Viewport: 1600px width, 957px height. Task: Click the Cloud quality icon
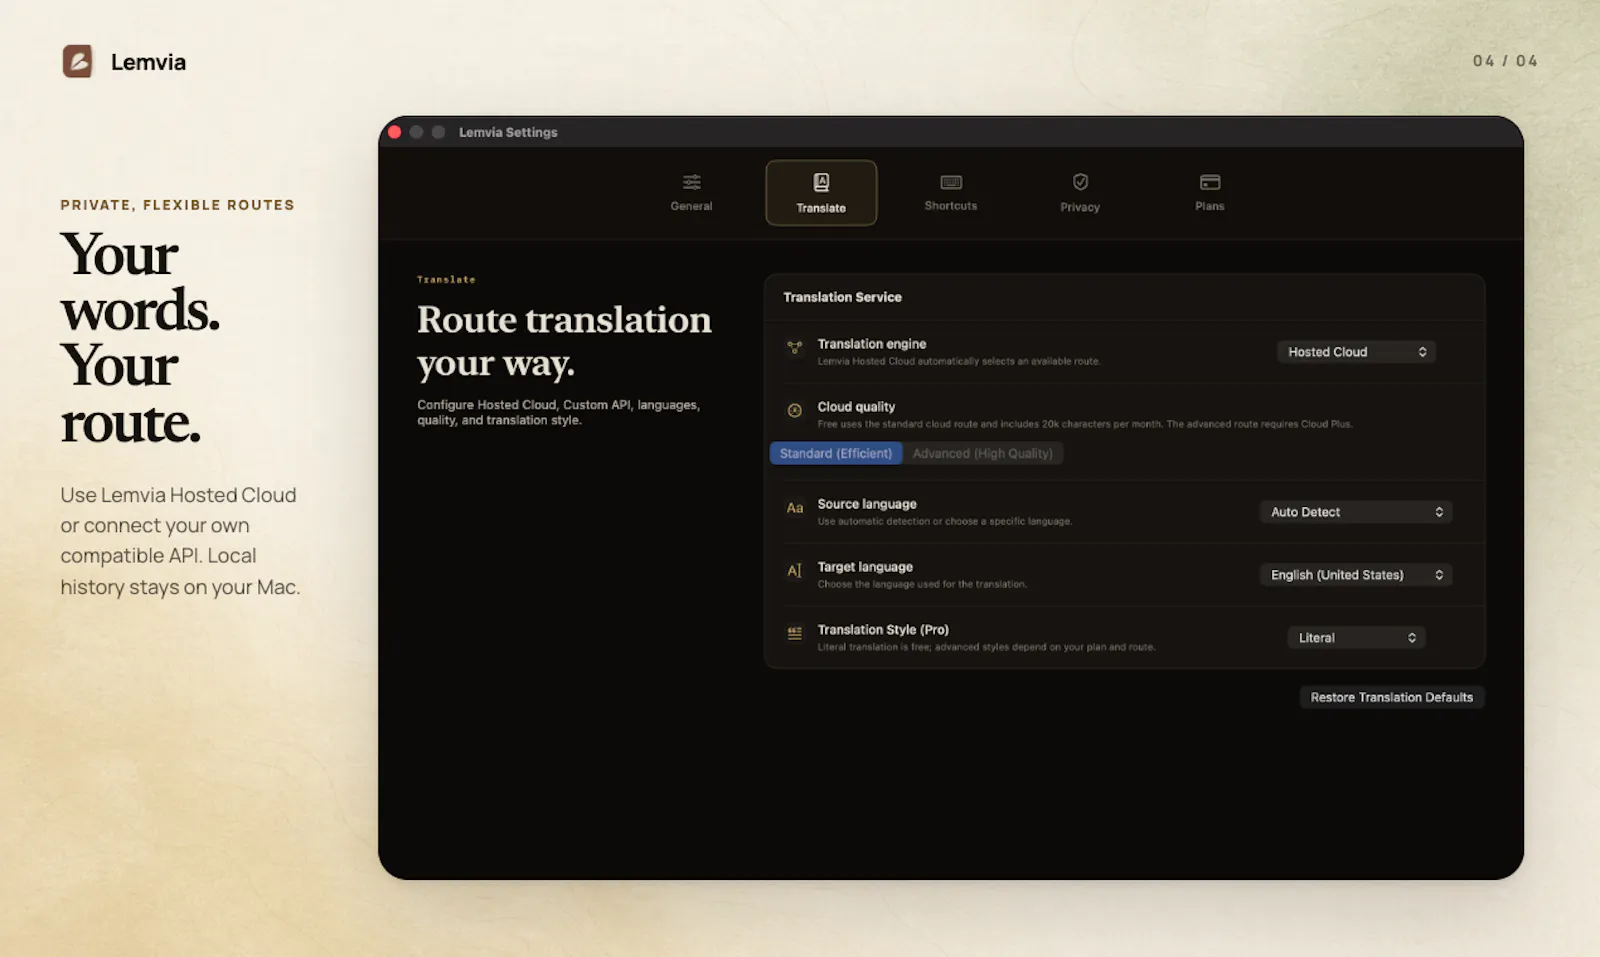(794, 410)
